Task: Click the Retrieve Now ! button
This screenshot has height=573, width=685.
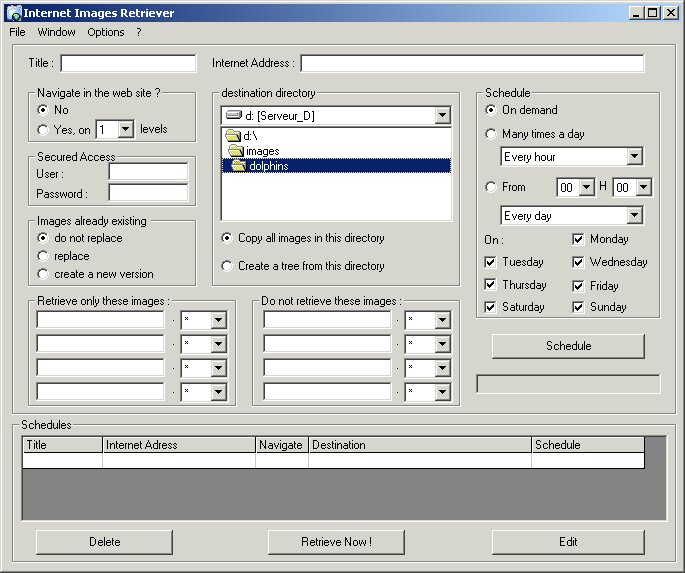Action: 336,542
